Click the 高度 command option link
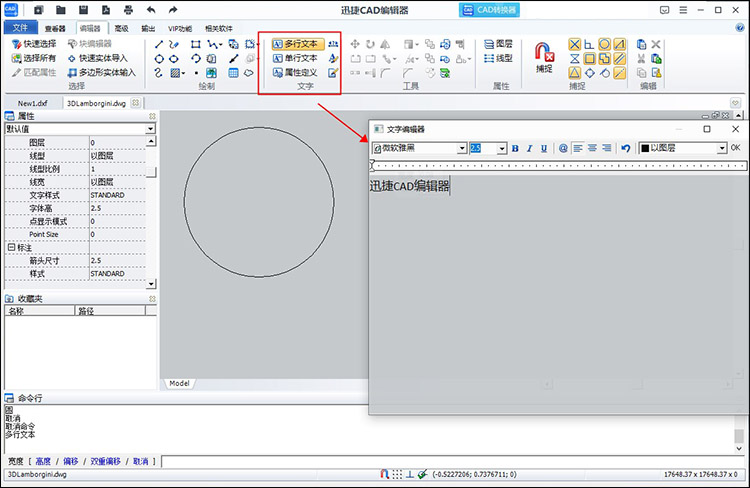Screen dimensions: 750x488 tap(43, 461)
